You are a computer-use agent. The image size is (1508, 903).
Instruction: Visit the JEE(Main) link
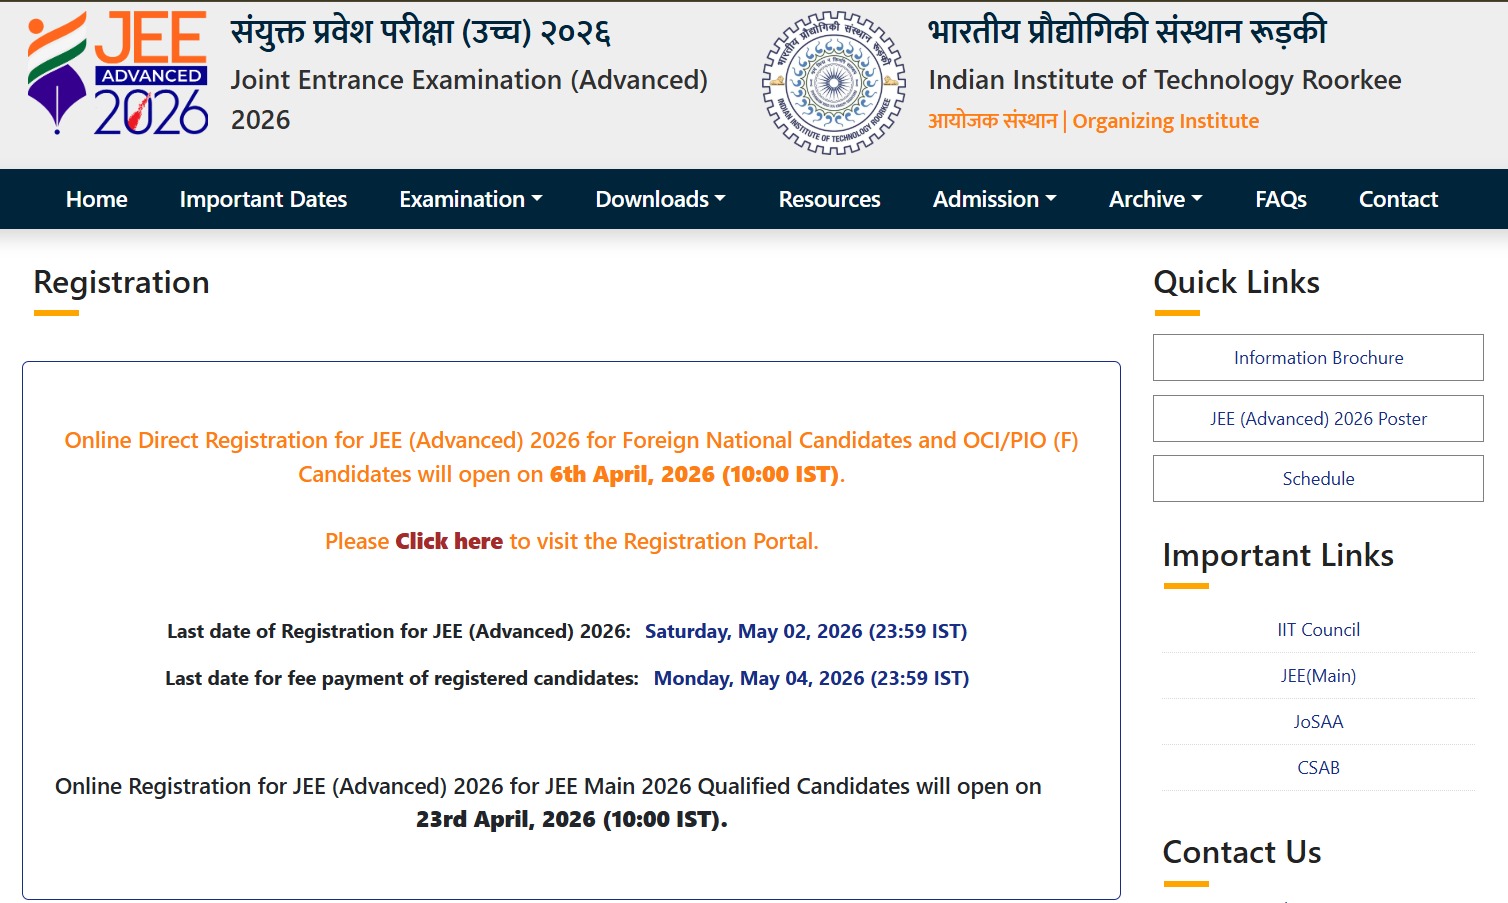tap(1318, 675)
